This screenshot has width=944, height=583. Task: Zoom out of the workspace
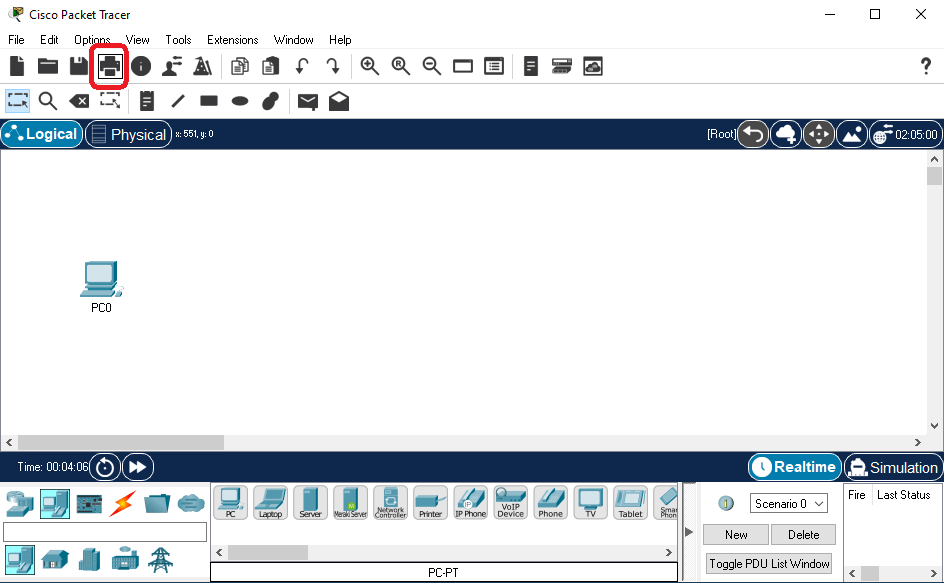tap(432, 66)
